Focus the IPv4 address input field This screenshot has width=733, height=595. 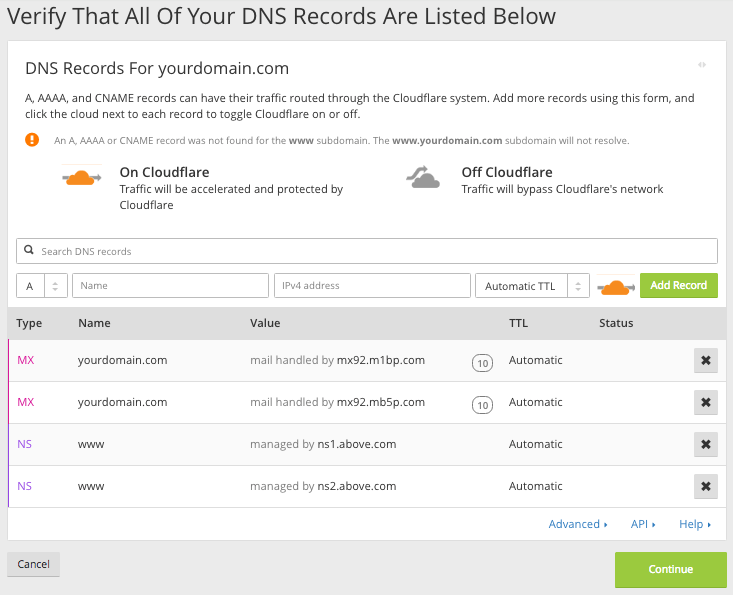coord(372,286)
